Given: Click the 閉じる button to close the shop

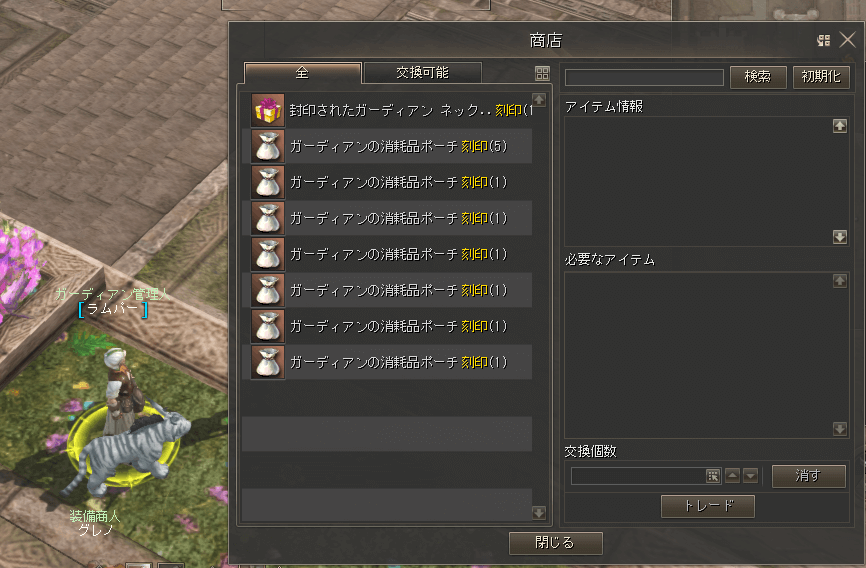Looking at the screenshot, I should coord(555,543).
